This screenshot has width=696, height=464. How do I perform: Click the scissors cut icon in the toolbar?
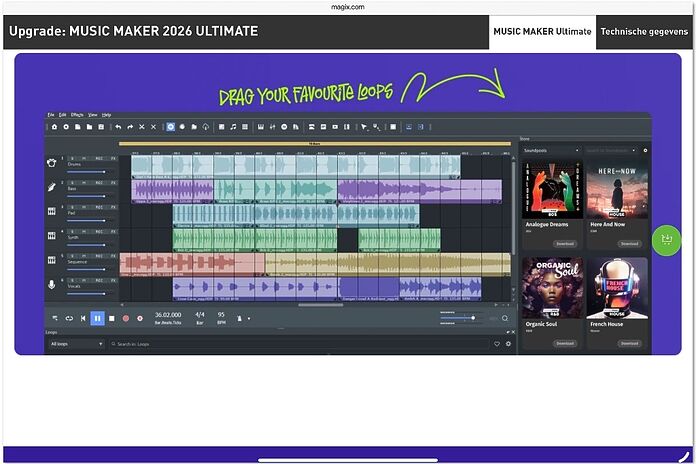pyautogui.click(x=142, y=127)
